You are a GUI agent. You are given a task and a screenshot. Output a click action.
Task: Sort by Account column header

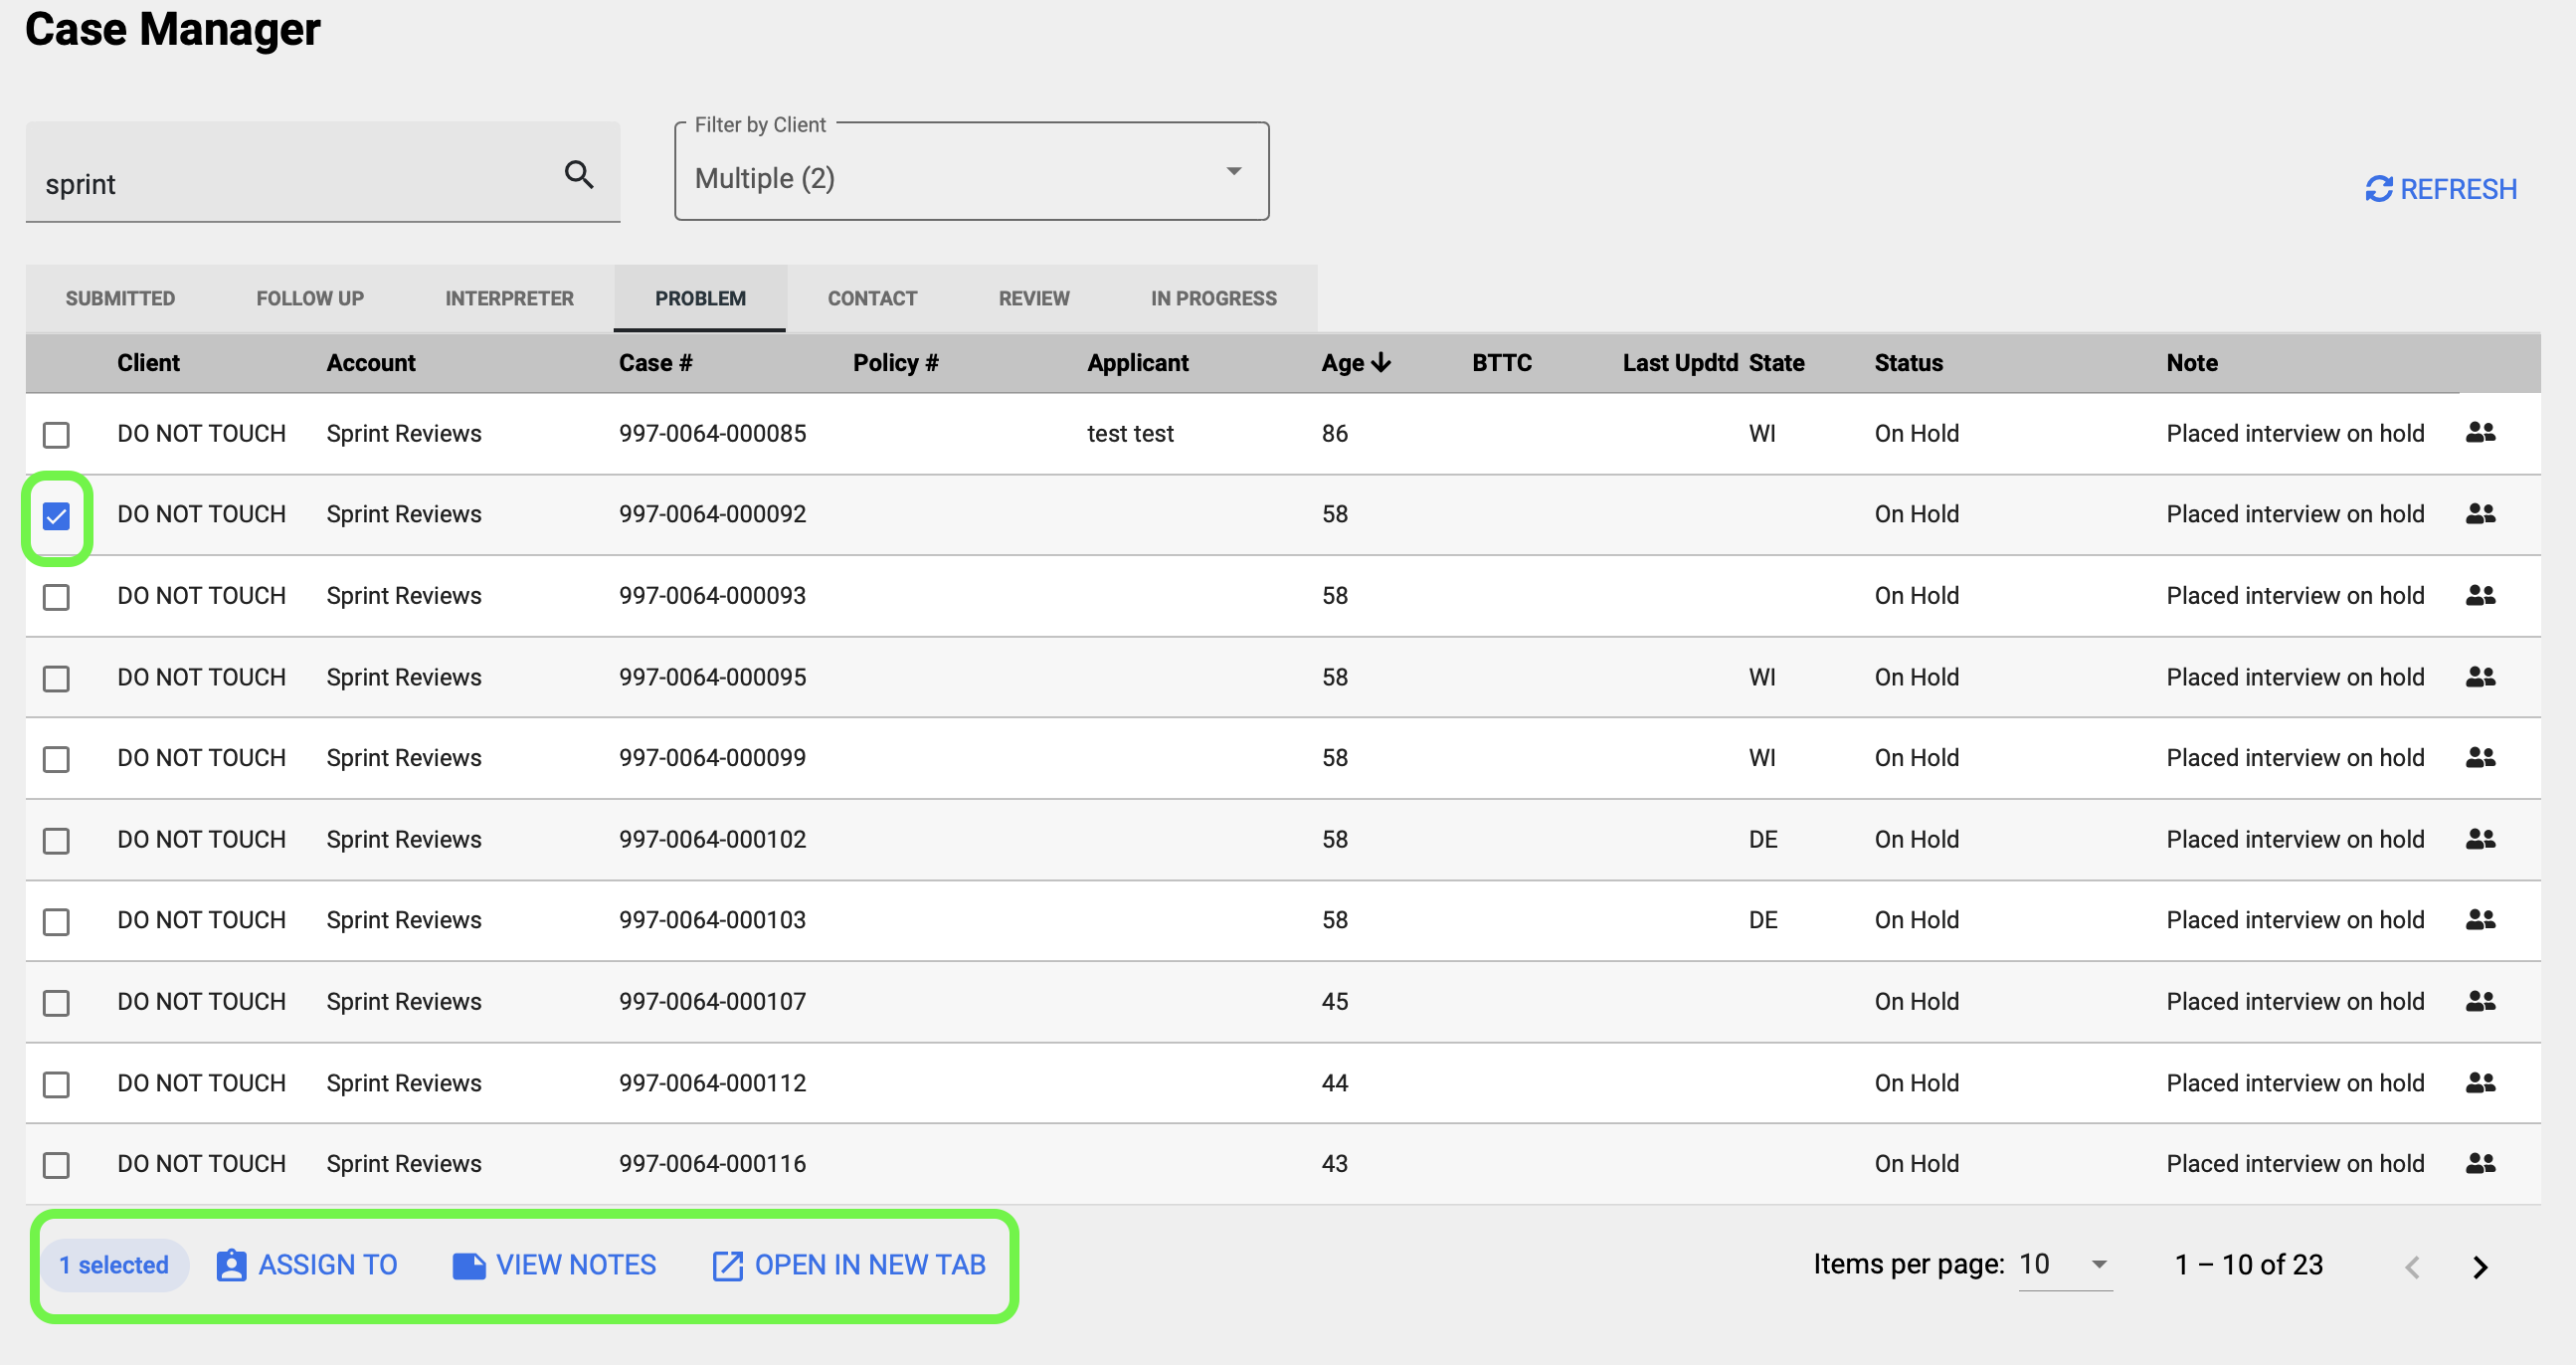click(x=370, y=363)
